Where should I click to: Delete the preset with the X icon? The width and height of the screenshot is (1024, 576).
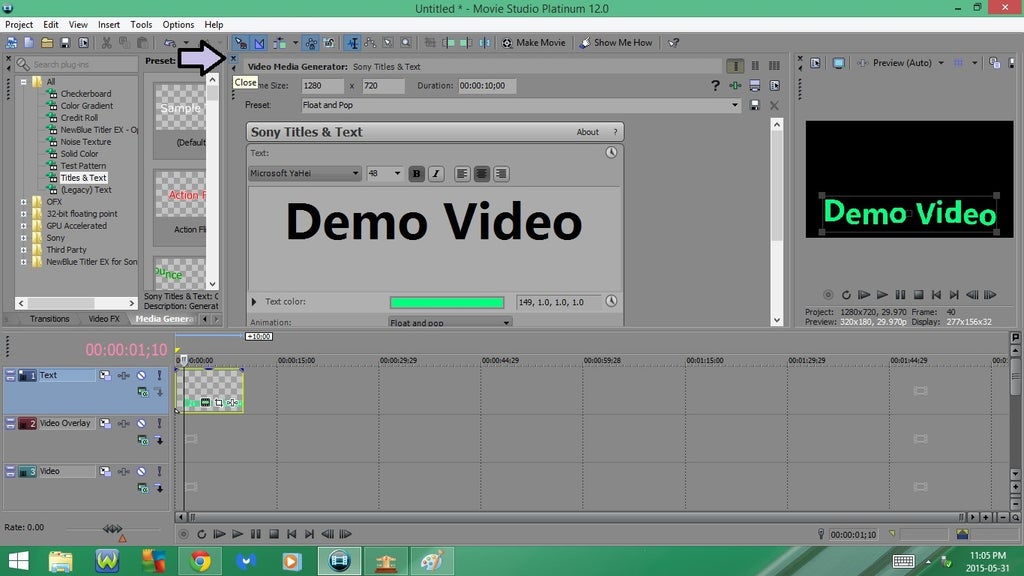(774, 105)
